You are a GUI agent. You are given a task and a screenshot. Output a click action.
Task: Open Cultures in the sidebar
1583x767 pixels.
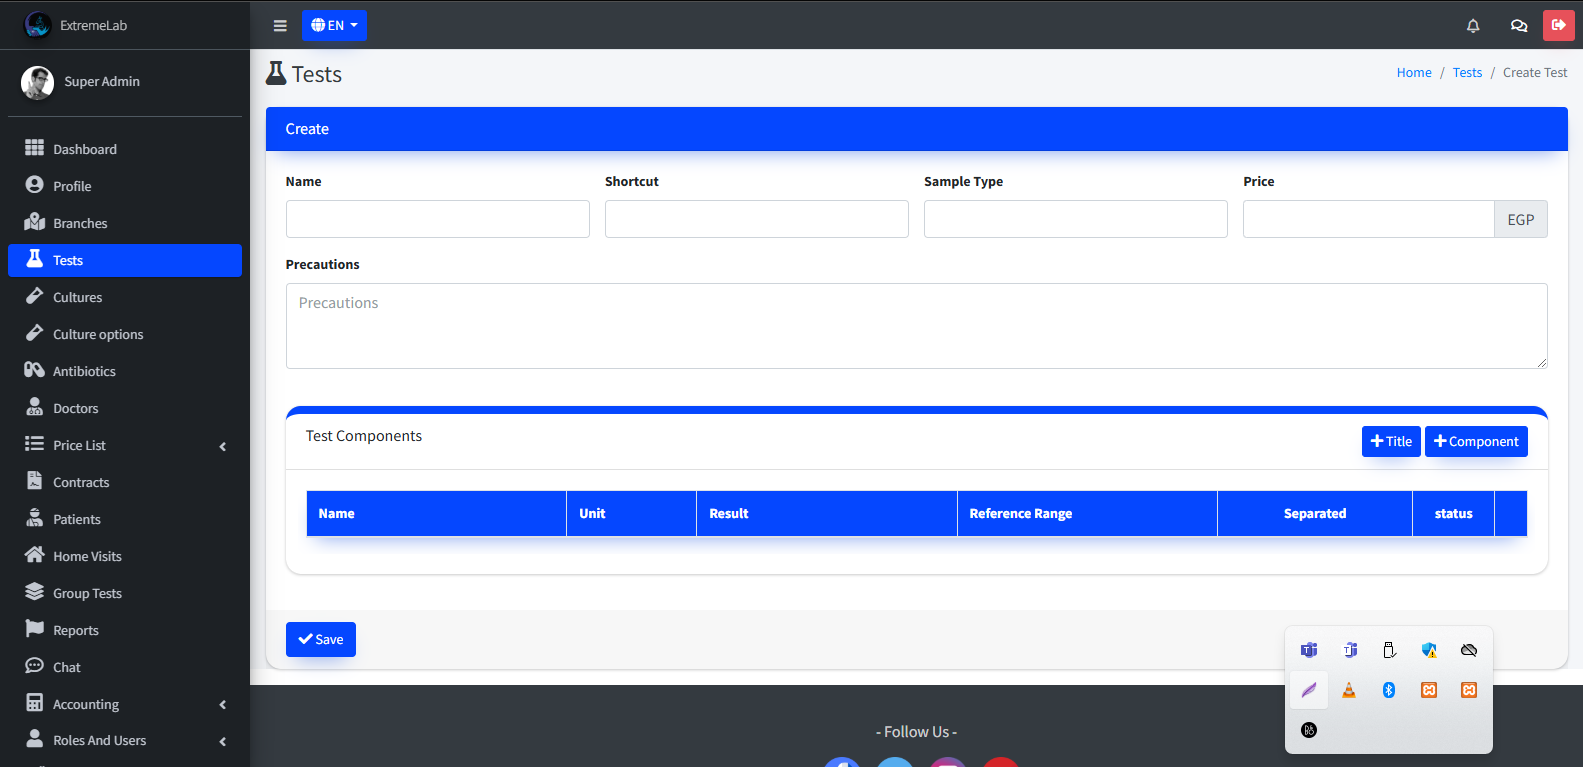tap(78, 297)
